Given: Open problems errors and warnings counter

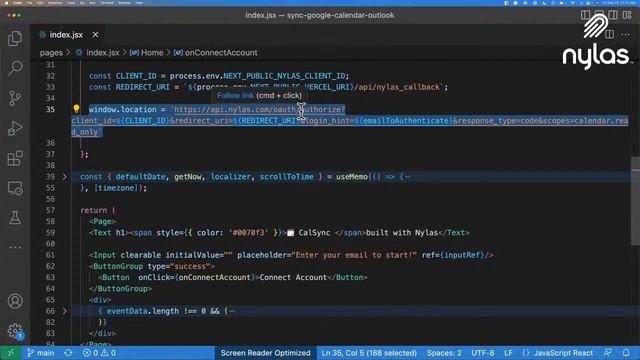Looking at the screenshot, I should 99,353.
